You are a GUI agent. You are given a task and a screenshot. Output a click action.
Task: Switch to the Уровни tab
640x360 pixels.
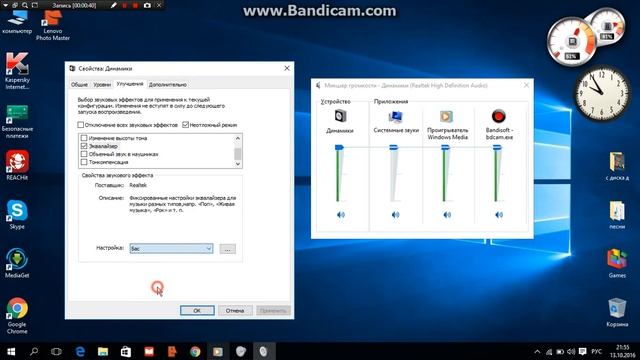[x=102, y=84]
